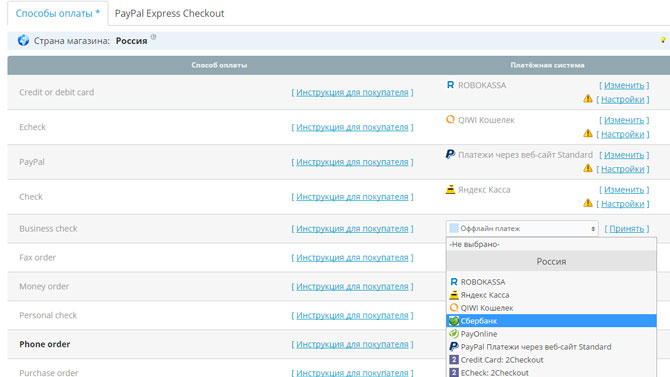Open the Оффлайн платеж payment system dropdown
670x377 pixels.
[522, 229]
